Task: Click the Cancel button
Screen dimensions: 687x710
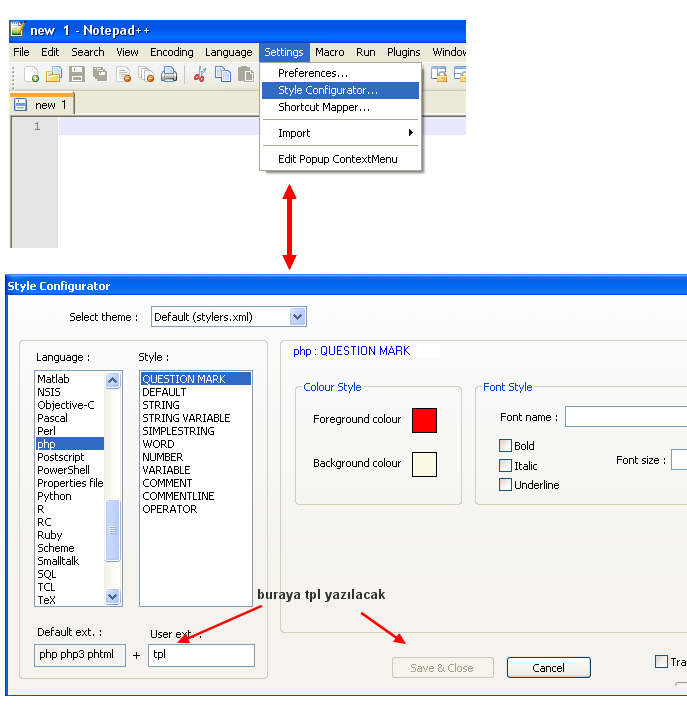Action: (x=548, y=668)
